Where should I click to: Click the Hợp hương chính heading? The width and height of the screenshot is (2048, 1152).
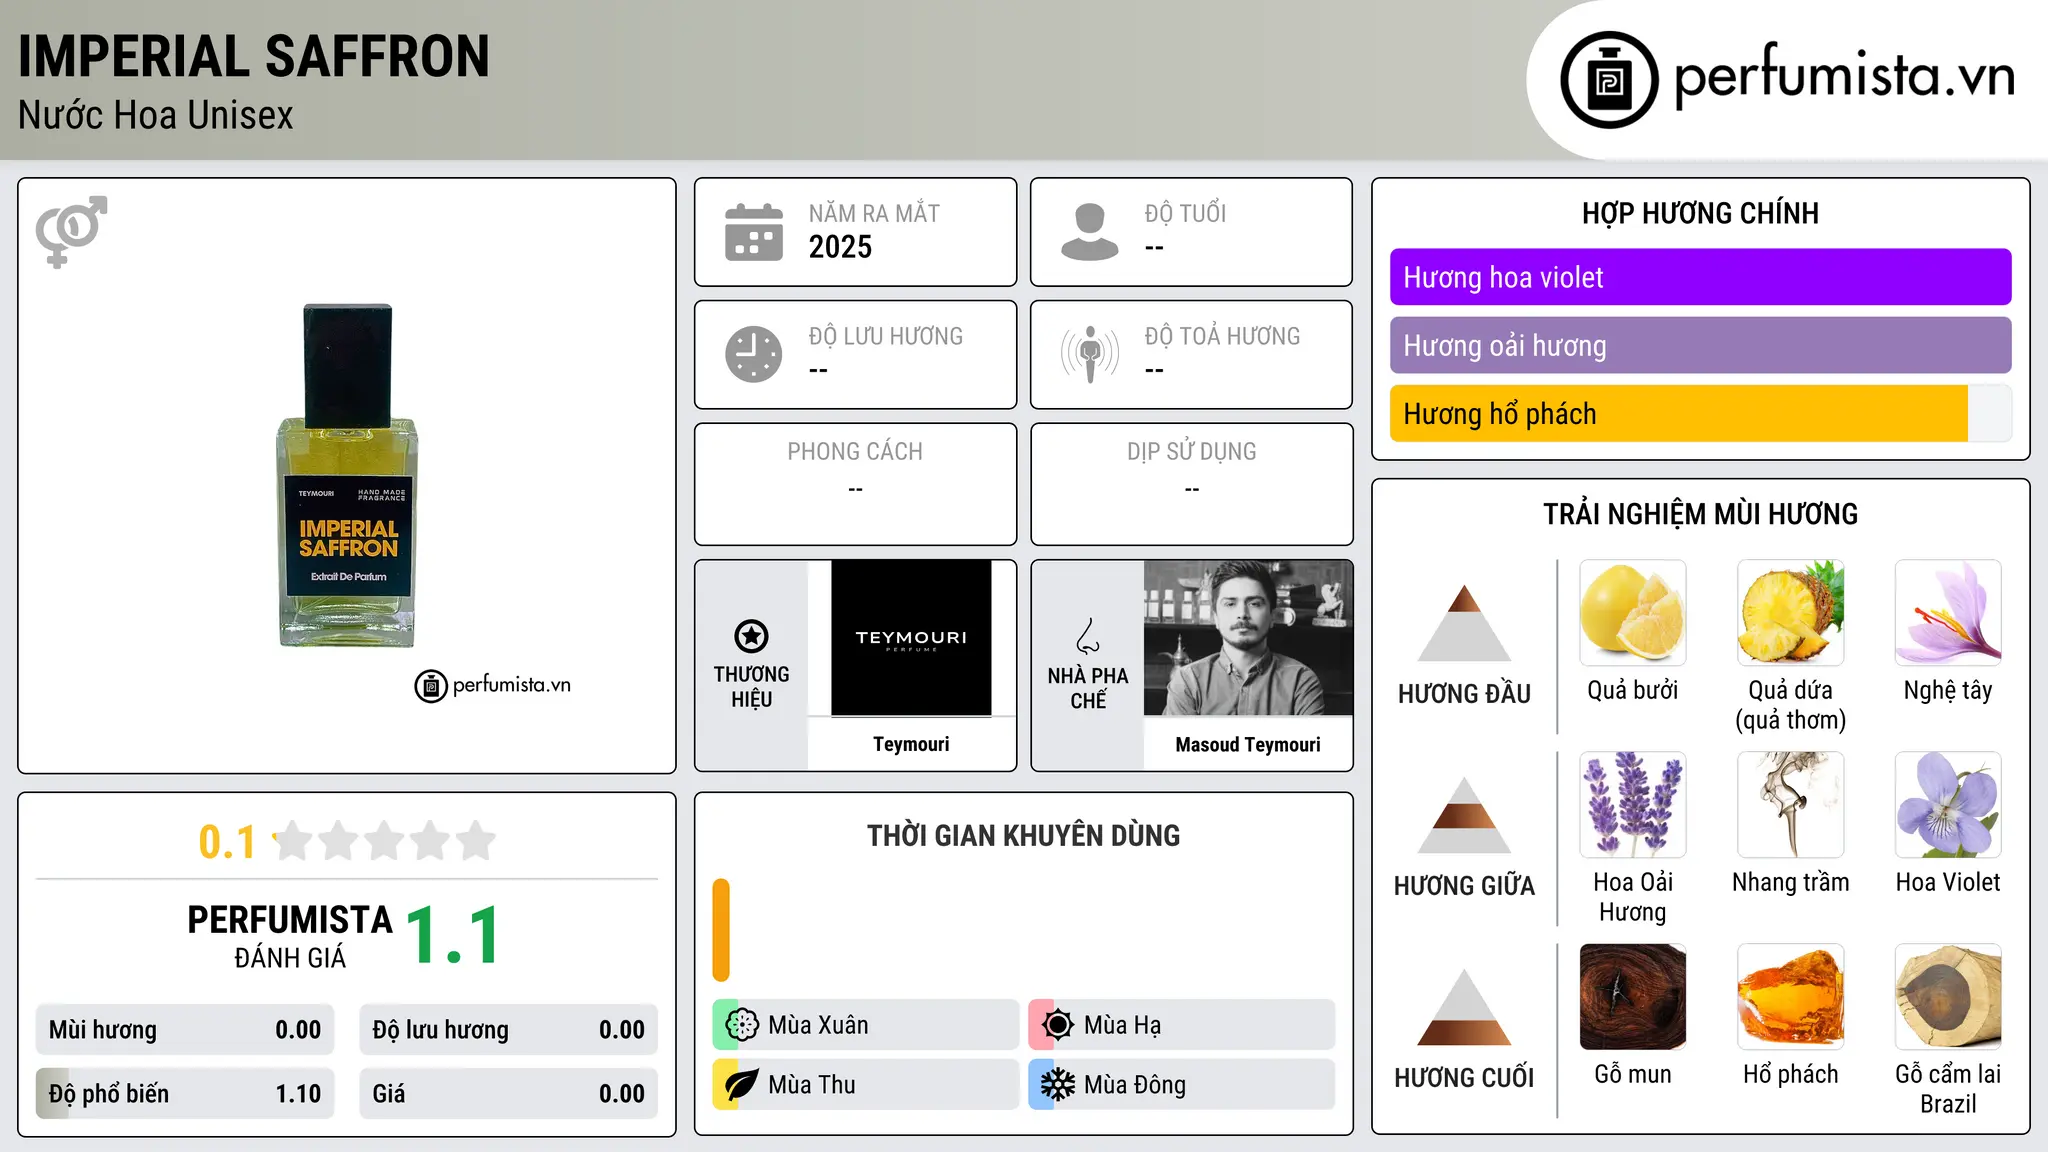[1700, 213]
